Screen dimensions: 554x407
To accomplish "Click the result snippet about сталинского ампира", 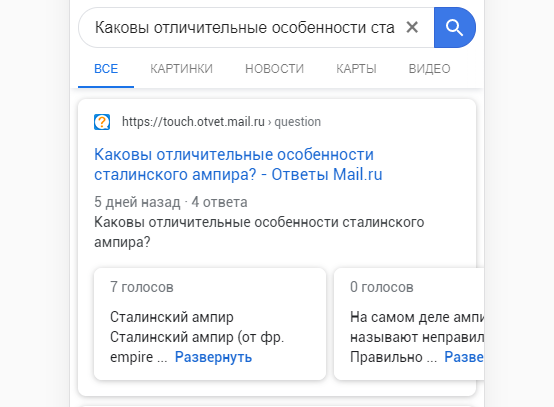I will 259,232.
